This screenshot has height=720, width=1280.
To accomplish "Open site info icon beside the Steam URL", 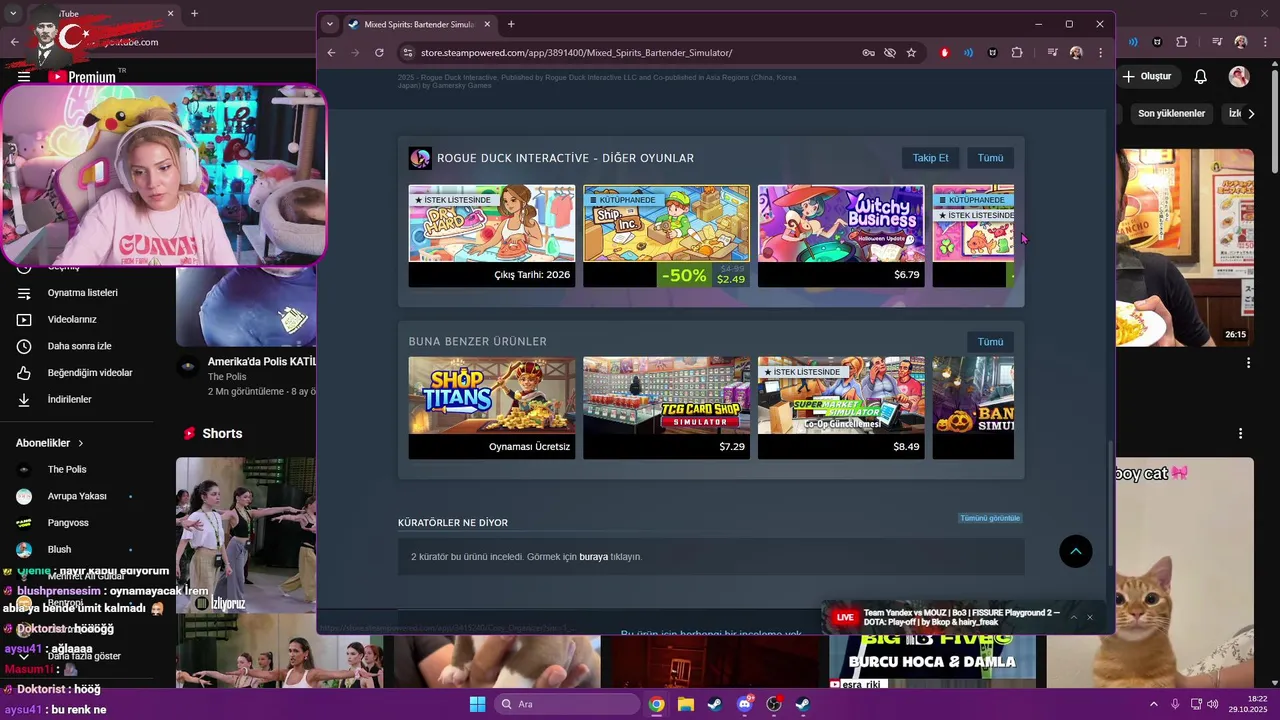I will [407, 52].
